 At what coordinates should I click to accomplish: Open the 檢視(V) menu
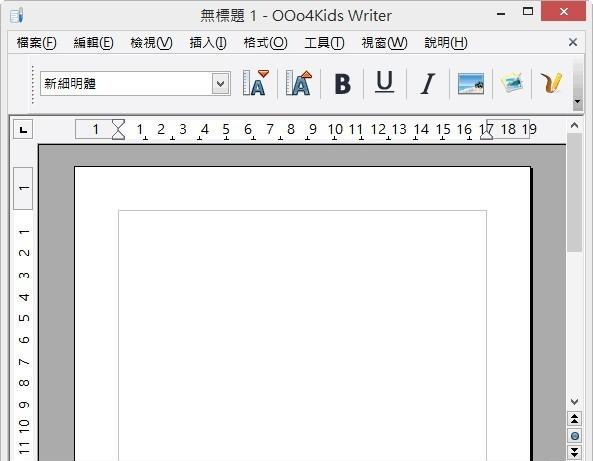coord(151,43)
